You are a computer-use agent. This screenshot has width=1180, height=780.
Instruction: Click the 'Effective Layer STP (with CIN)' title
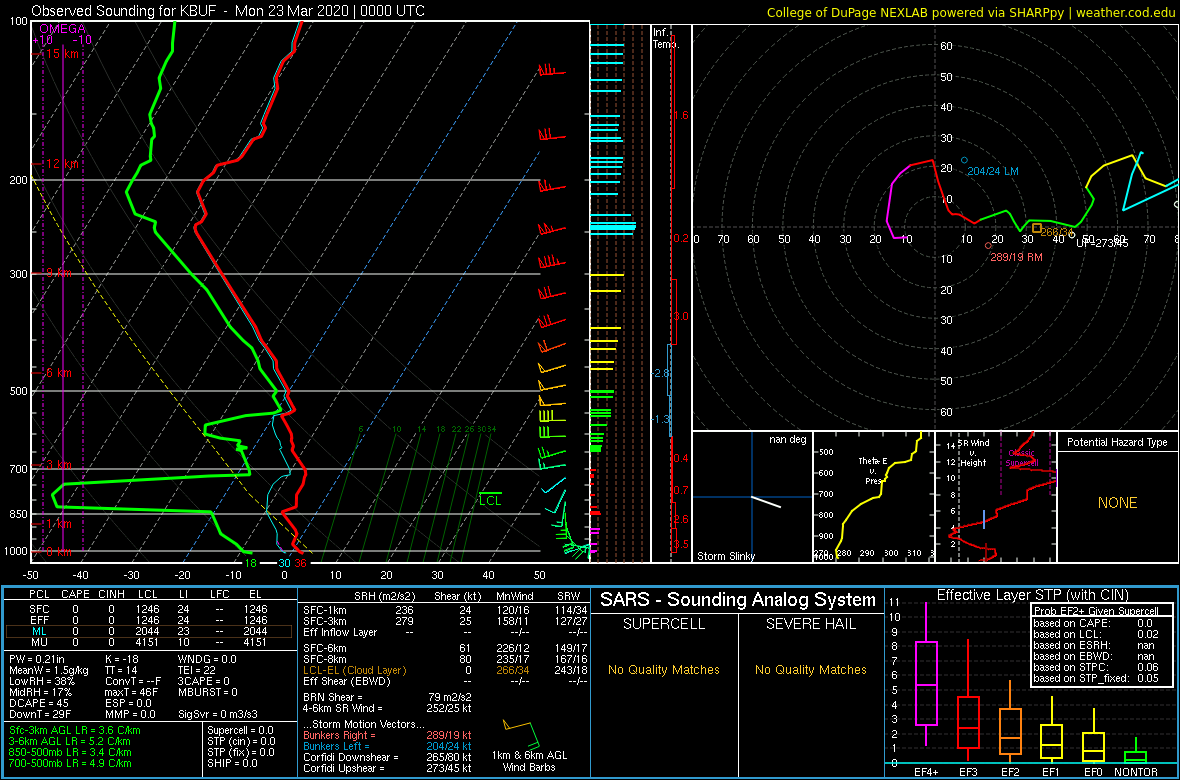click(1031, 595)
